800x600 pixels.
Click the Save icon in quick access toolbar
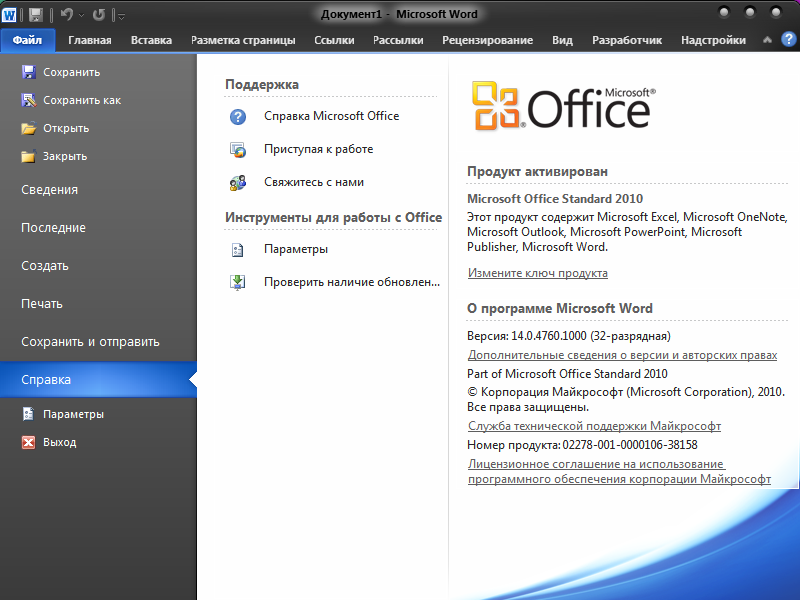pos(36,15)
